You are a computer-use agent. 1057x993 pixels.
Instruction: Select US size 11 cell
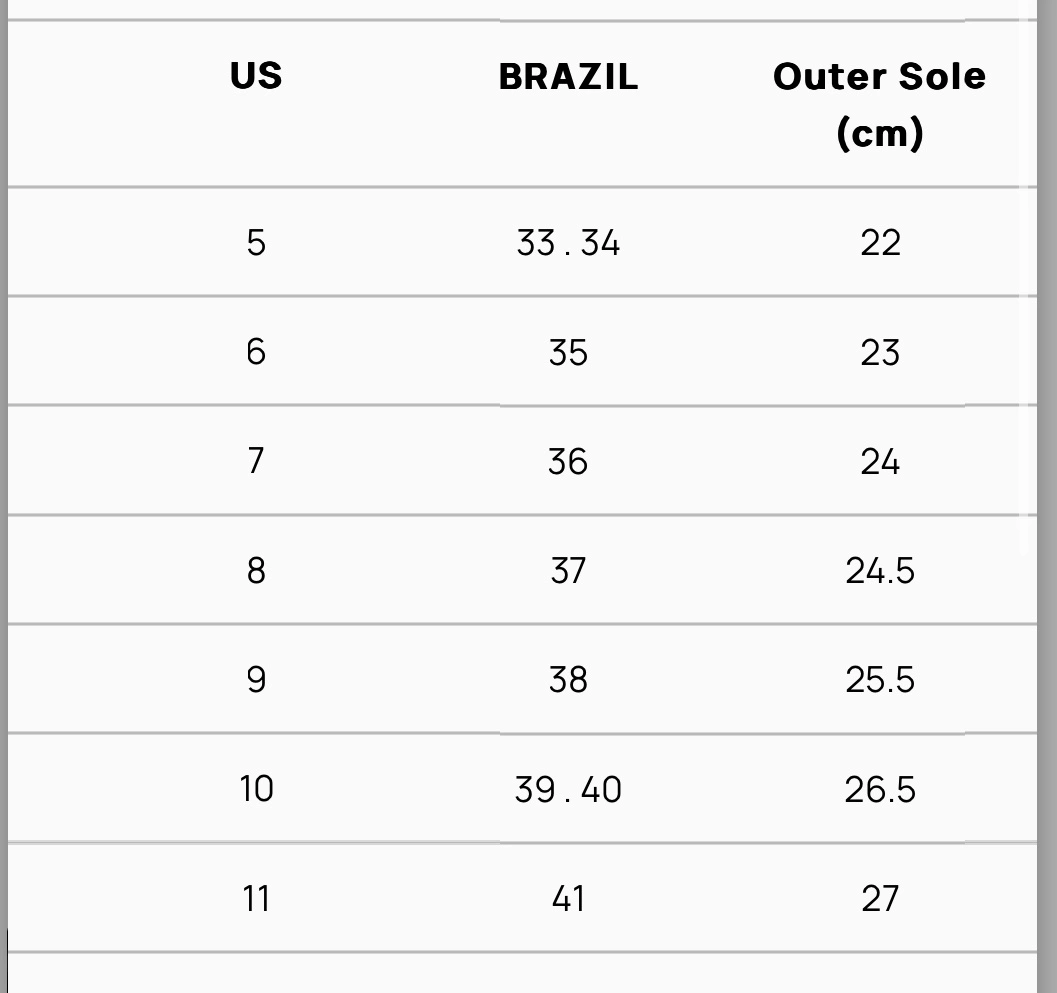256,898
